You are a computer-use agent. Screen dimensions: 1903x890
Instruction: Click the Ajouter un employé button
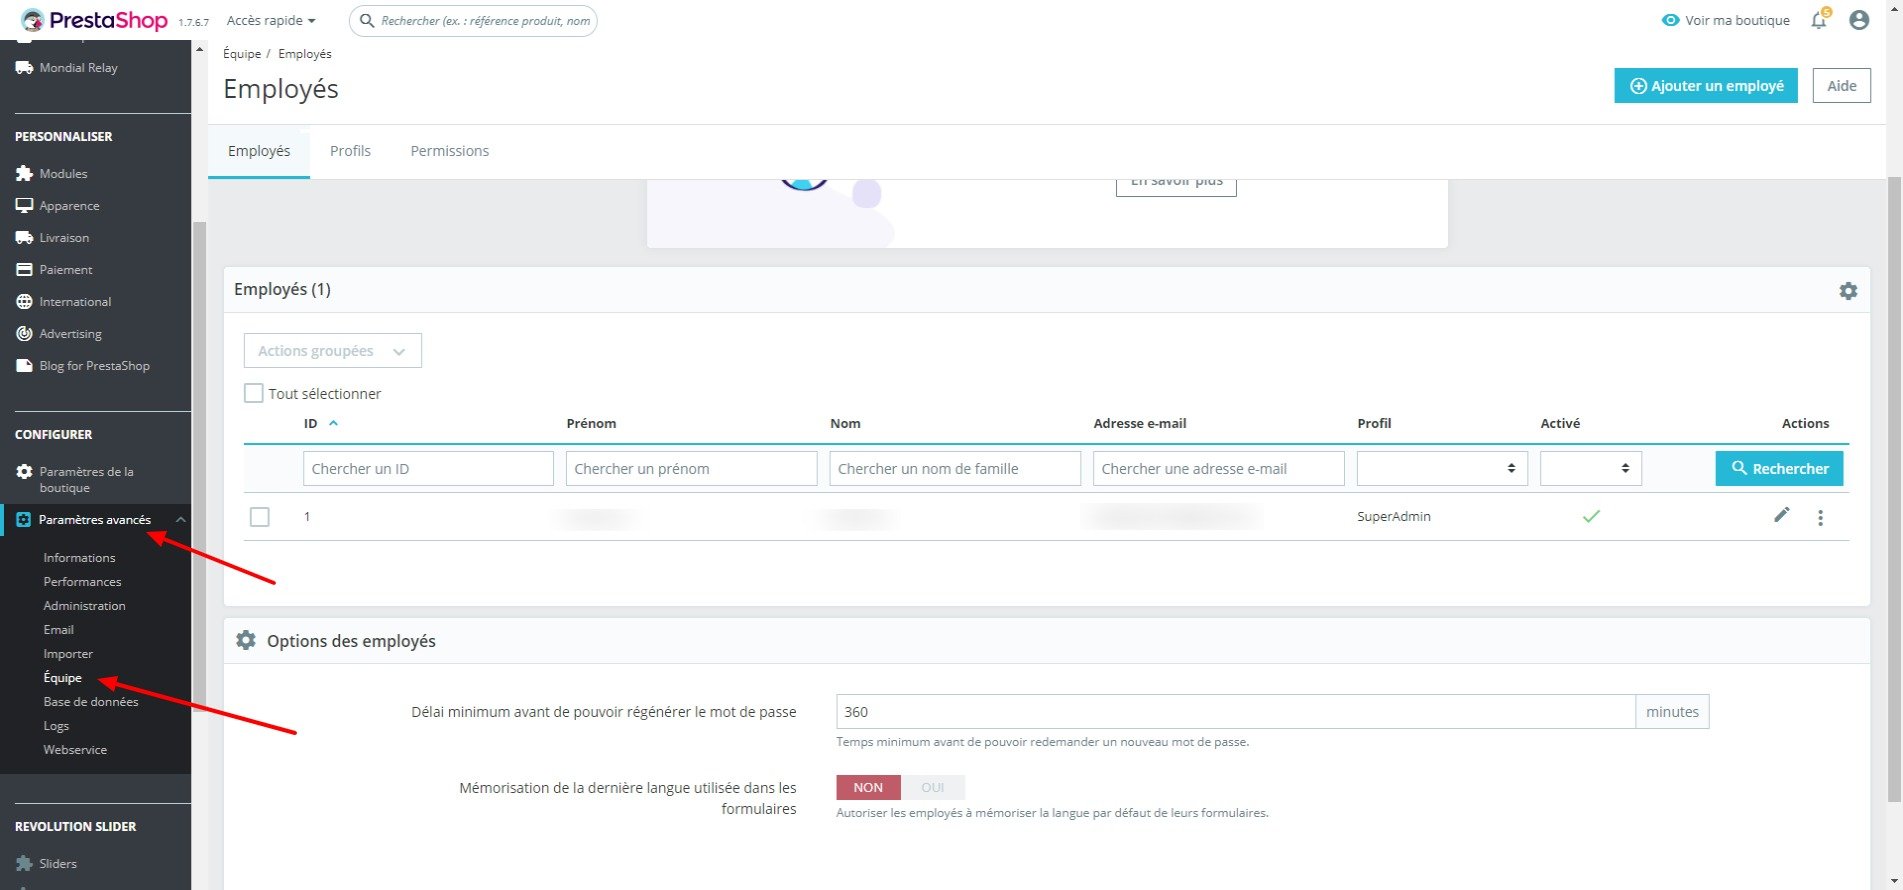point(1706,86)
